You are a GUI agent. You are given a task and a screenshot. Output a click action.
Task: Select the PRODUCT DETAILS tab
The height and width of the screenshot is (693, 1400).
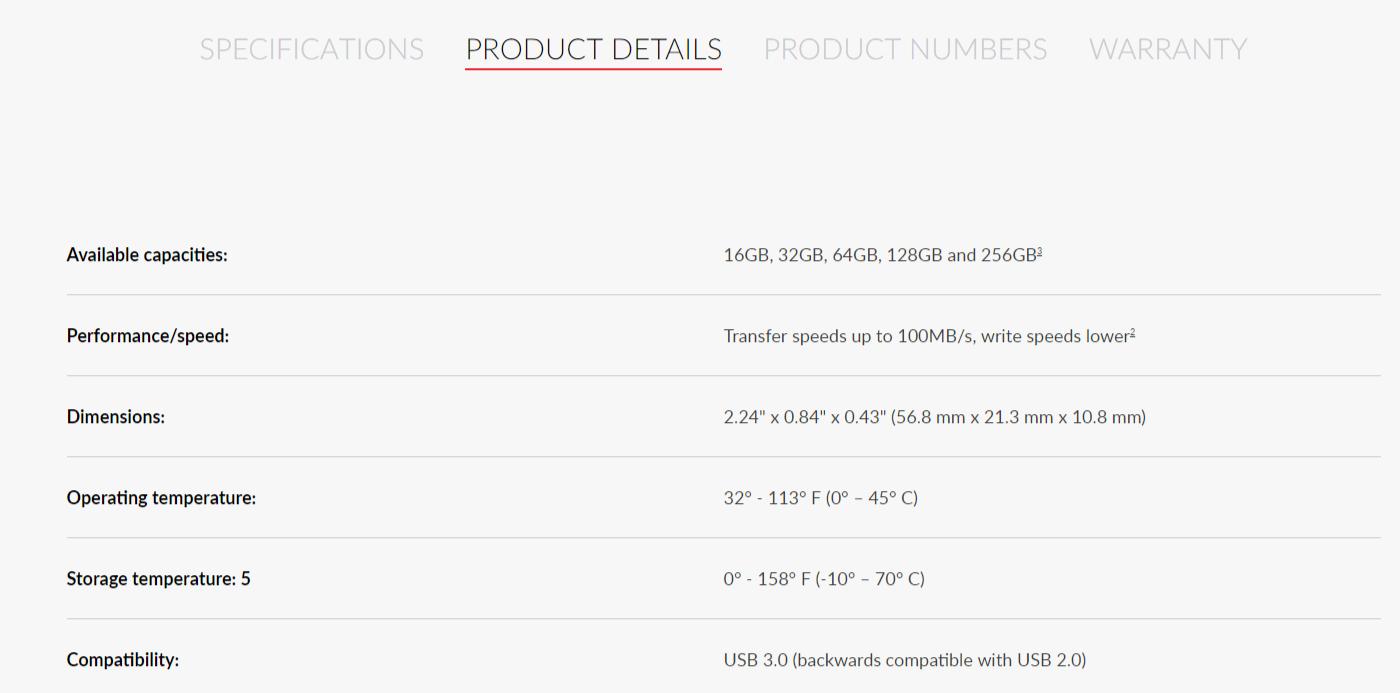tap(592, 48)
